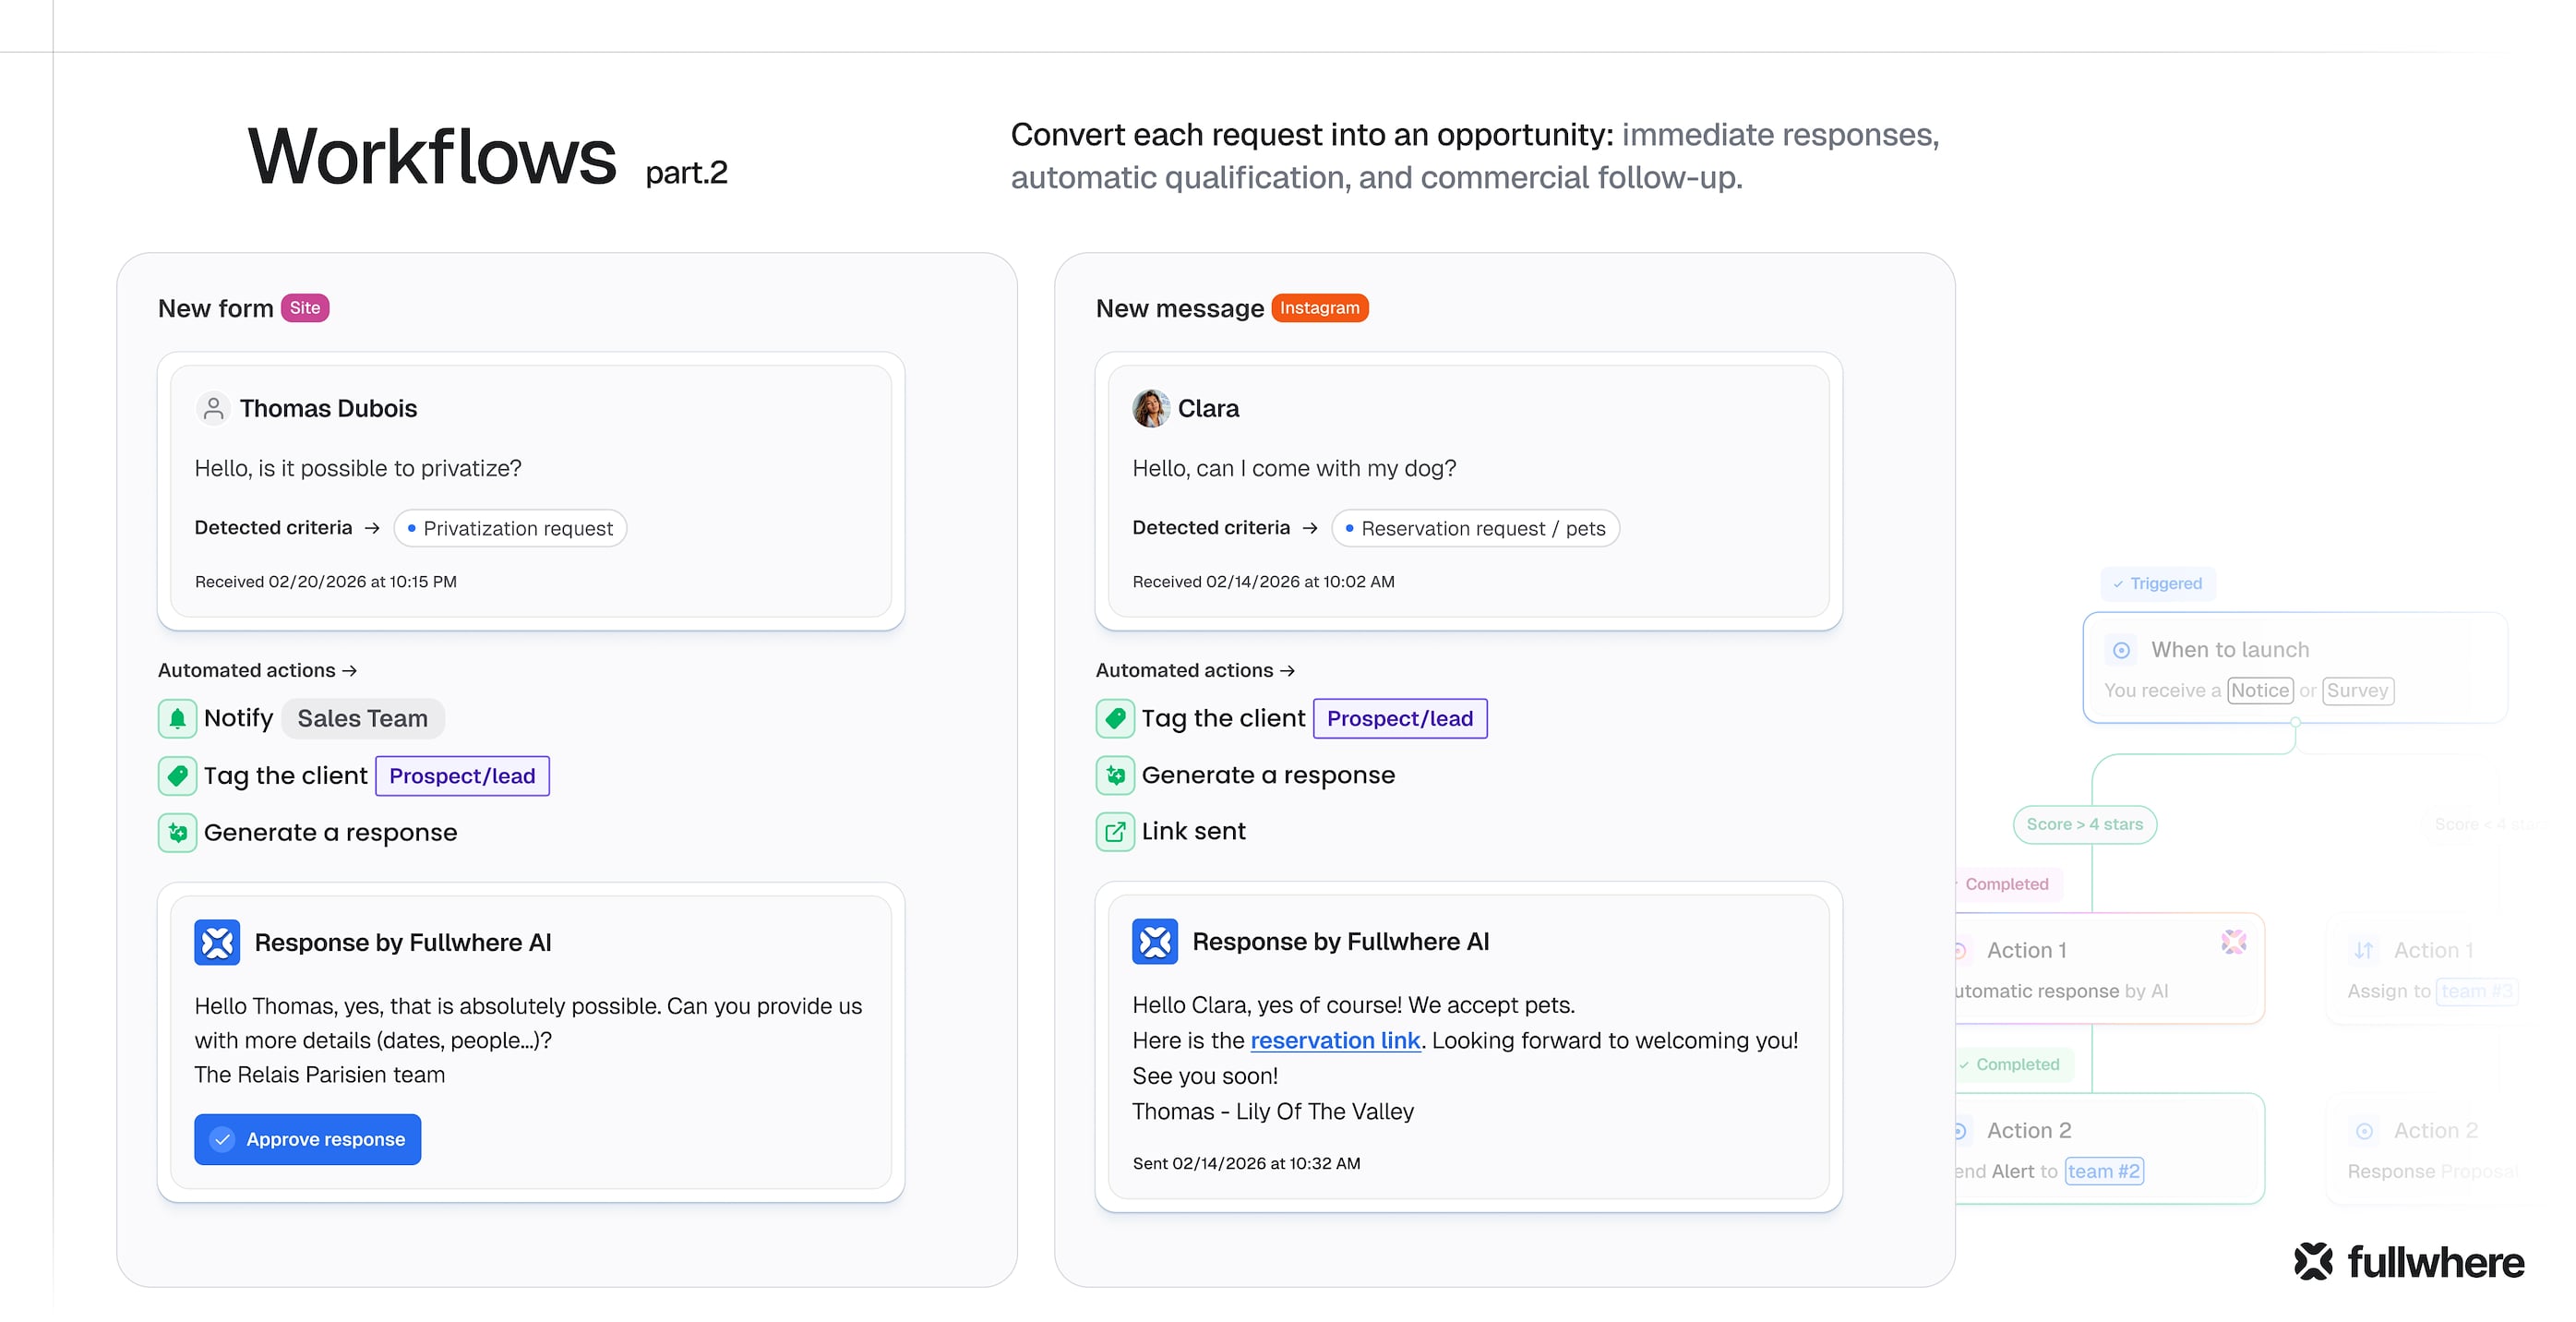Click Generate a response icon under New form
The image size is (2576, 1322).
177,832
